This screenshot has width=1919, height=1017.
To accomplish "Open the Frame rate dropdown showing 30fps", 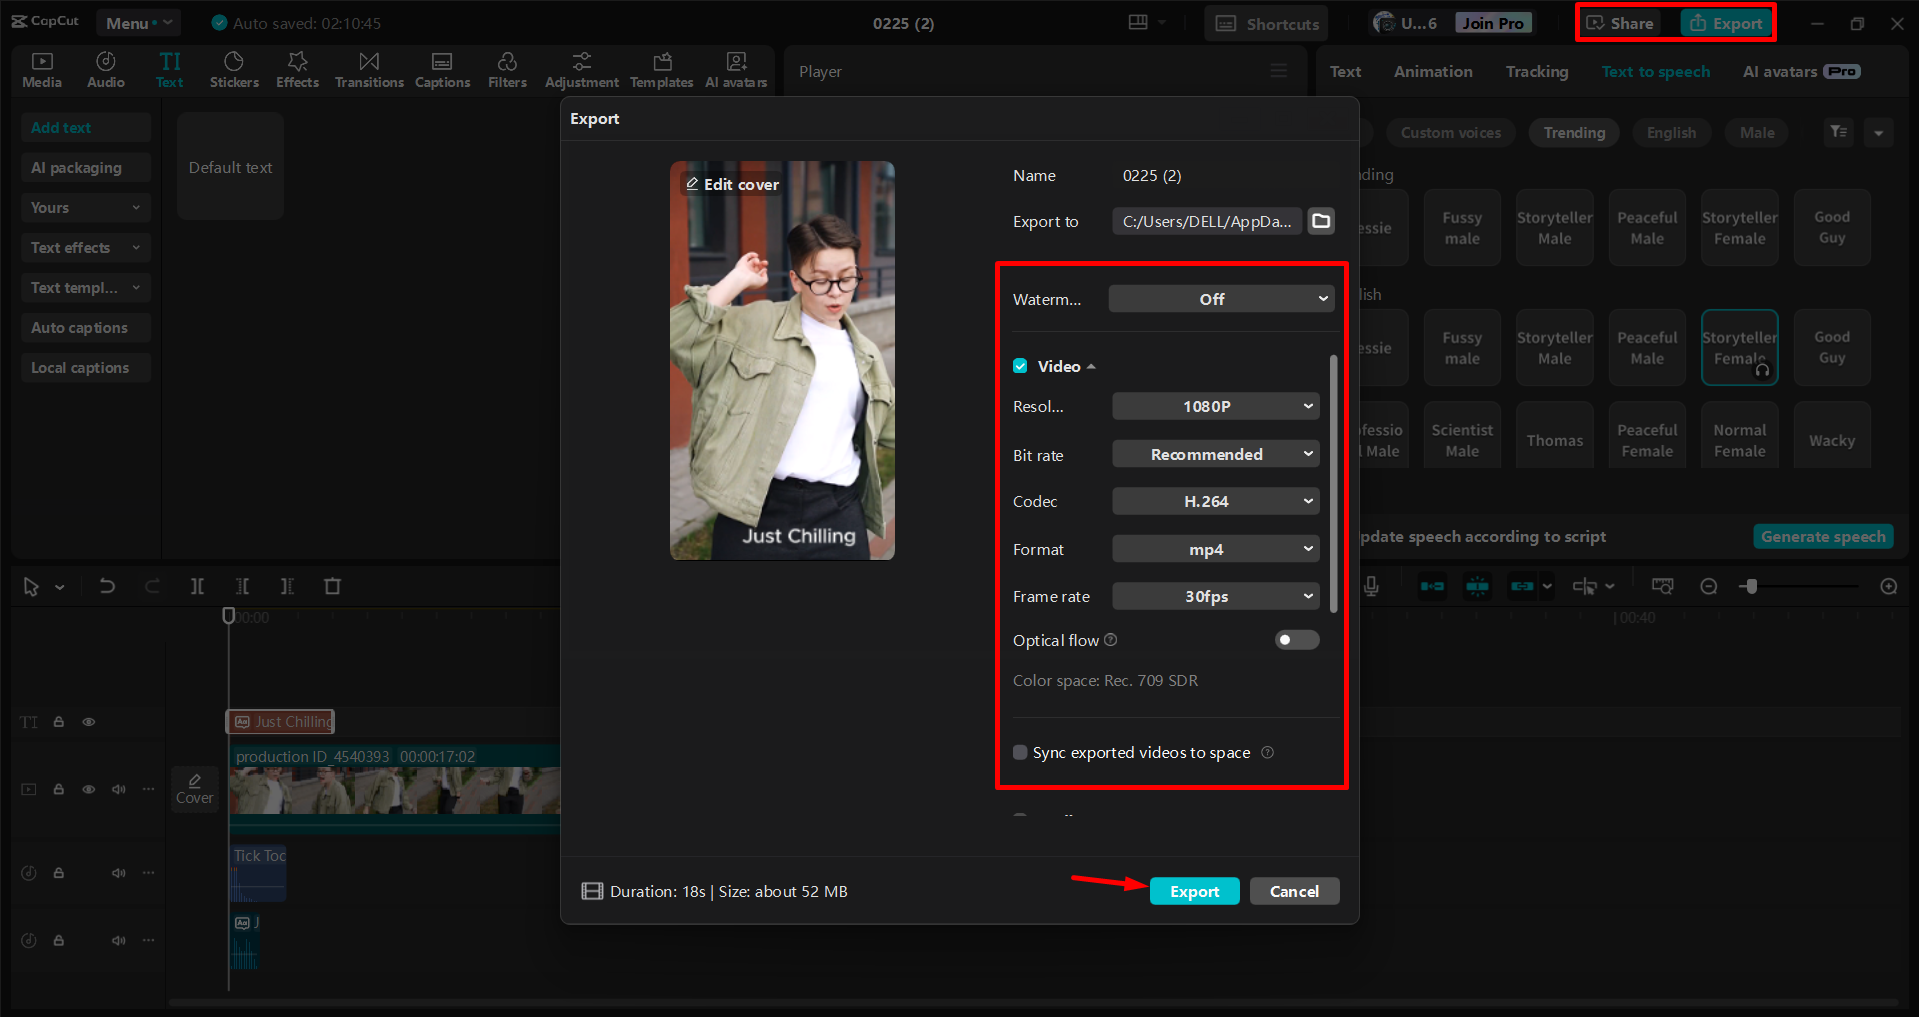I will point(1216,596).
